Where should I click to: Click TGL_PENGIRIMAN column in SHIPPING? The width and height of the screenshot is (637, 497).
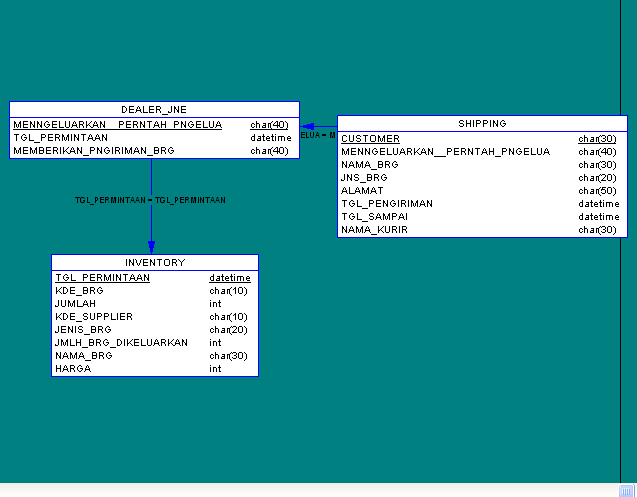[387, 204]
